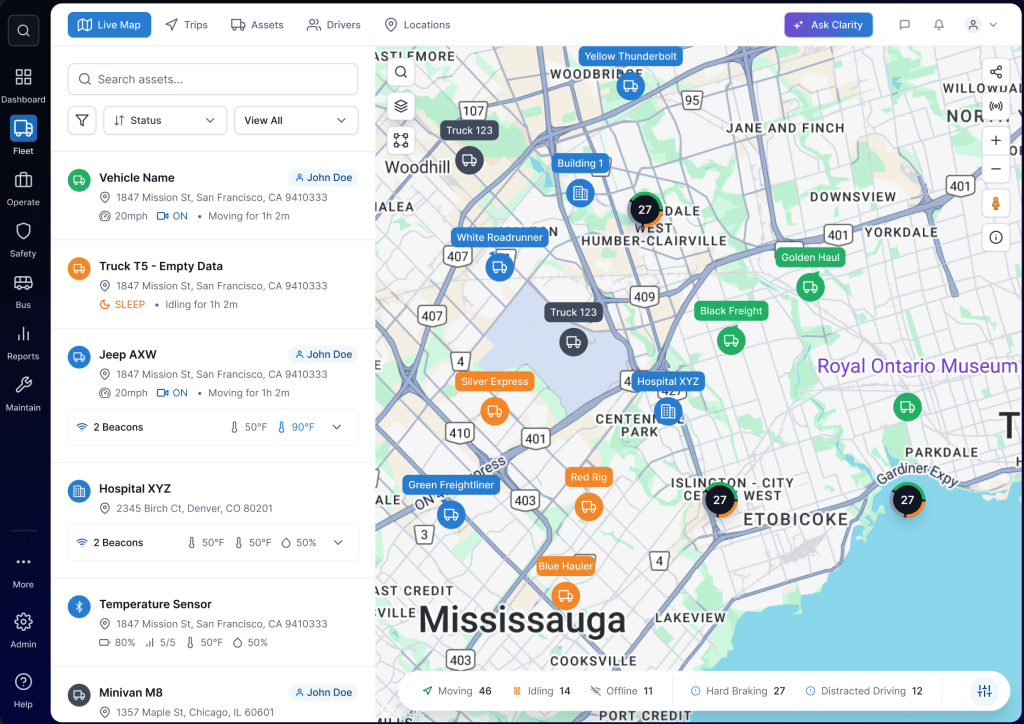Open the Status sort dropdown
This screenshot has height=724, width=1024.
165,120
